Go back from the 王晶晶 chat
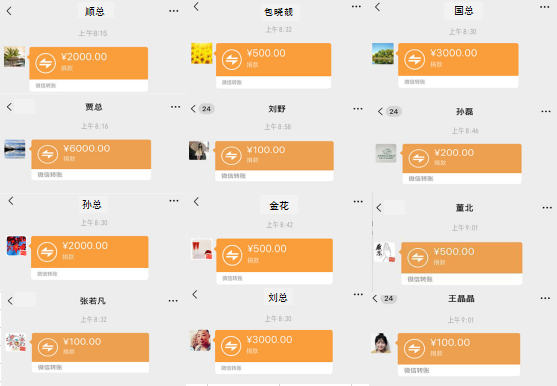The height and width of the screenshot is (386, 557). pyautogui.click(x=375, y=298)
